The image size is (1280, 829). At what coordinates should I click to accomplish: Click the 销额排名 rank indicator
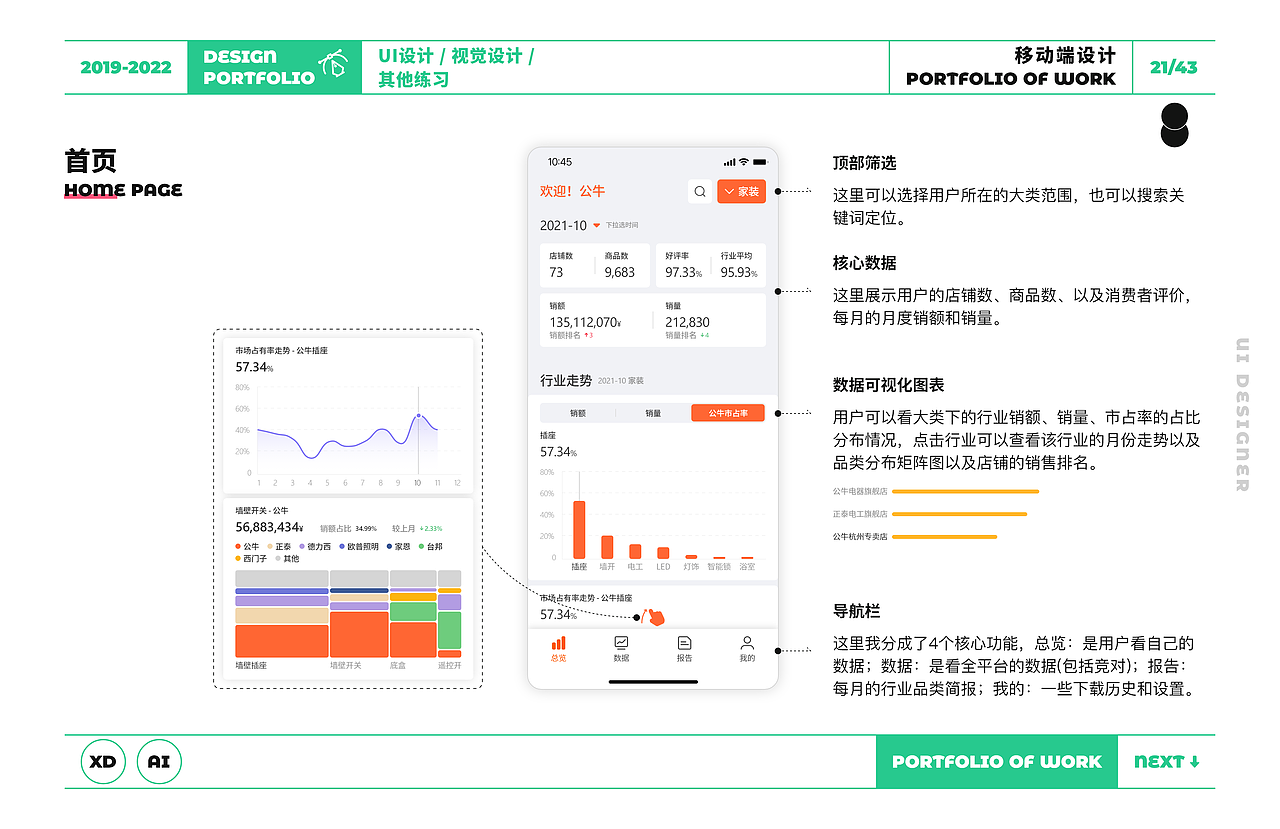[571, 336]
